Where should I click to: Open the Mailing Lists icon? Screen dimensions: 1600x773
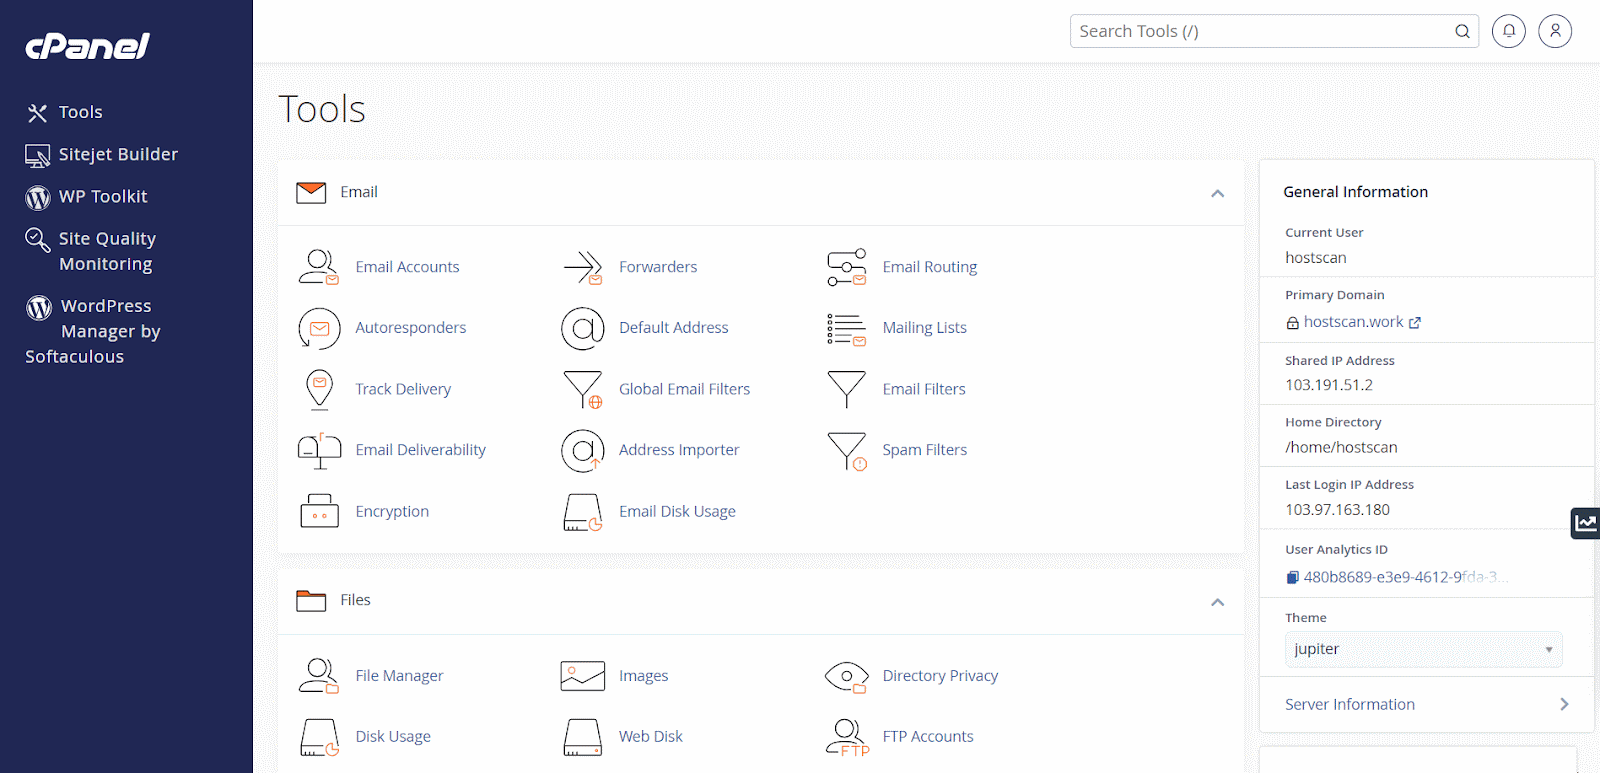pos(847,328)
